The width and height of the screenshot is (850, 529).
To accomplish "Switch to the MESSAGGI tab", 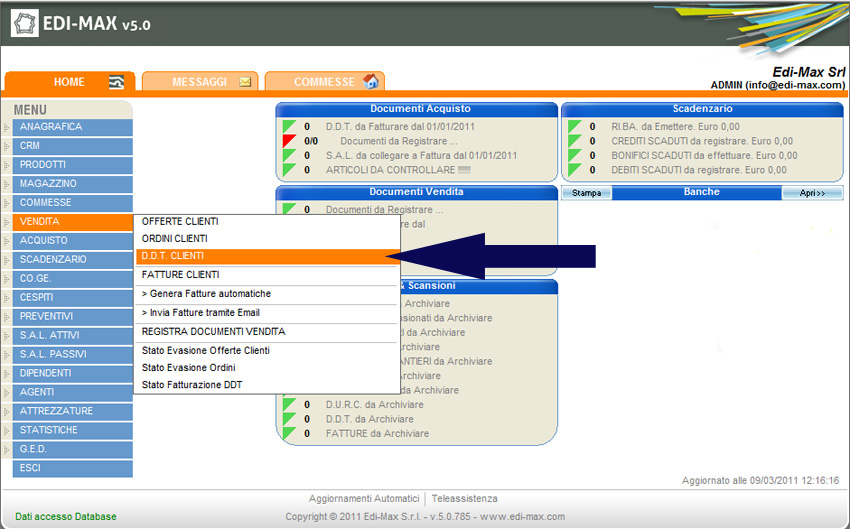I will click(x=198, y=82).
